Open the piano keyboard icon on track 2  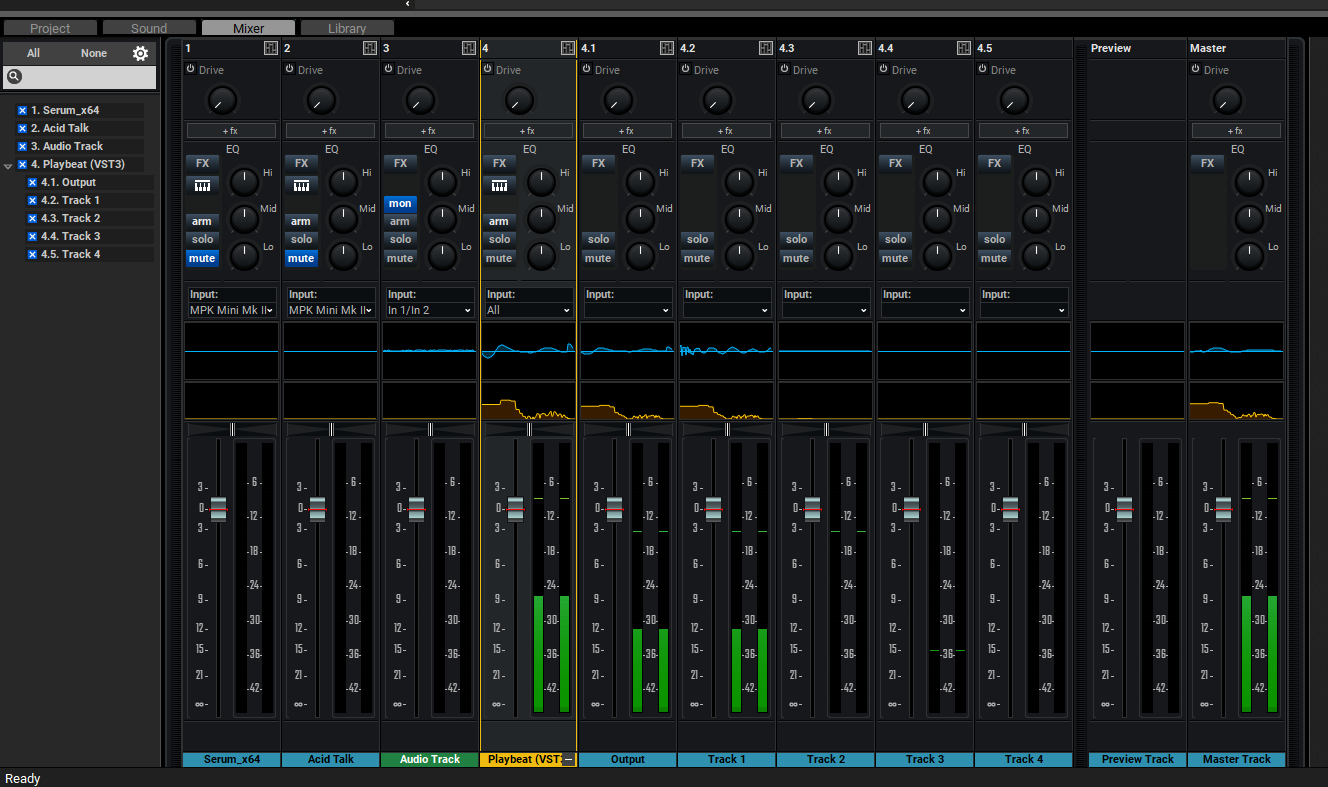tap(301, 185)
